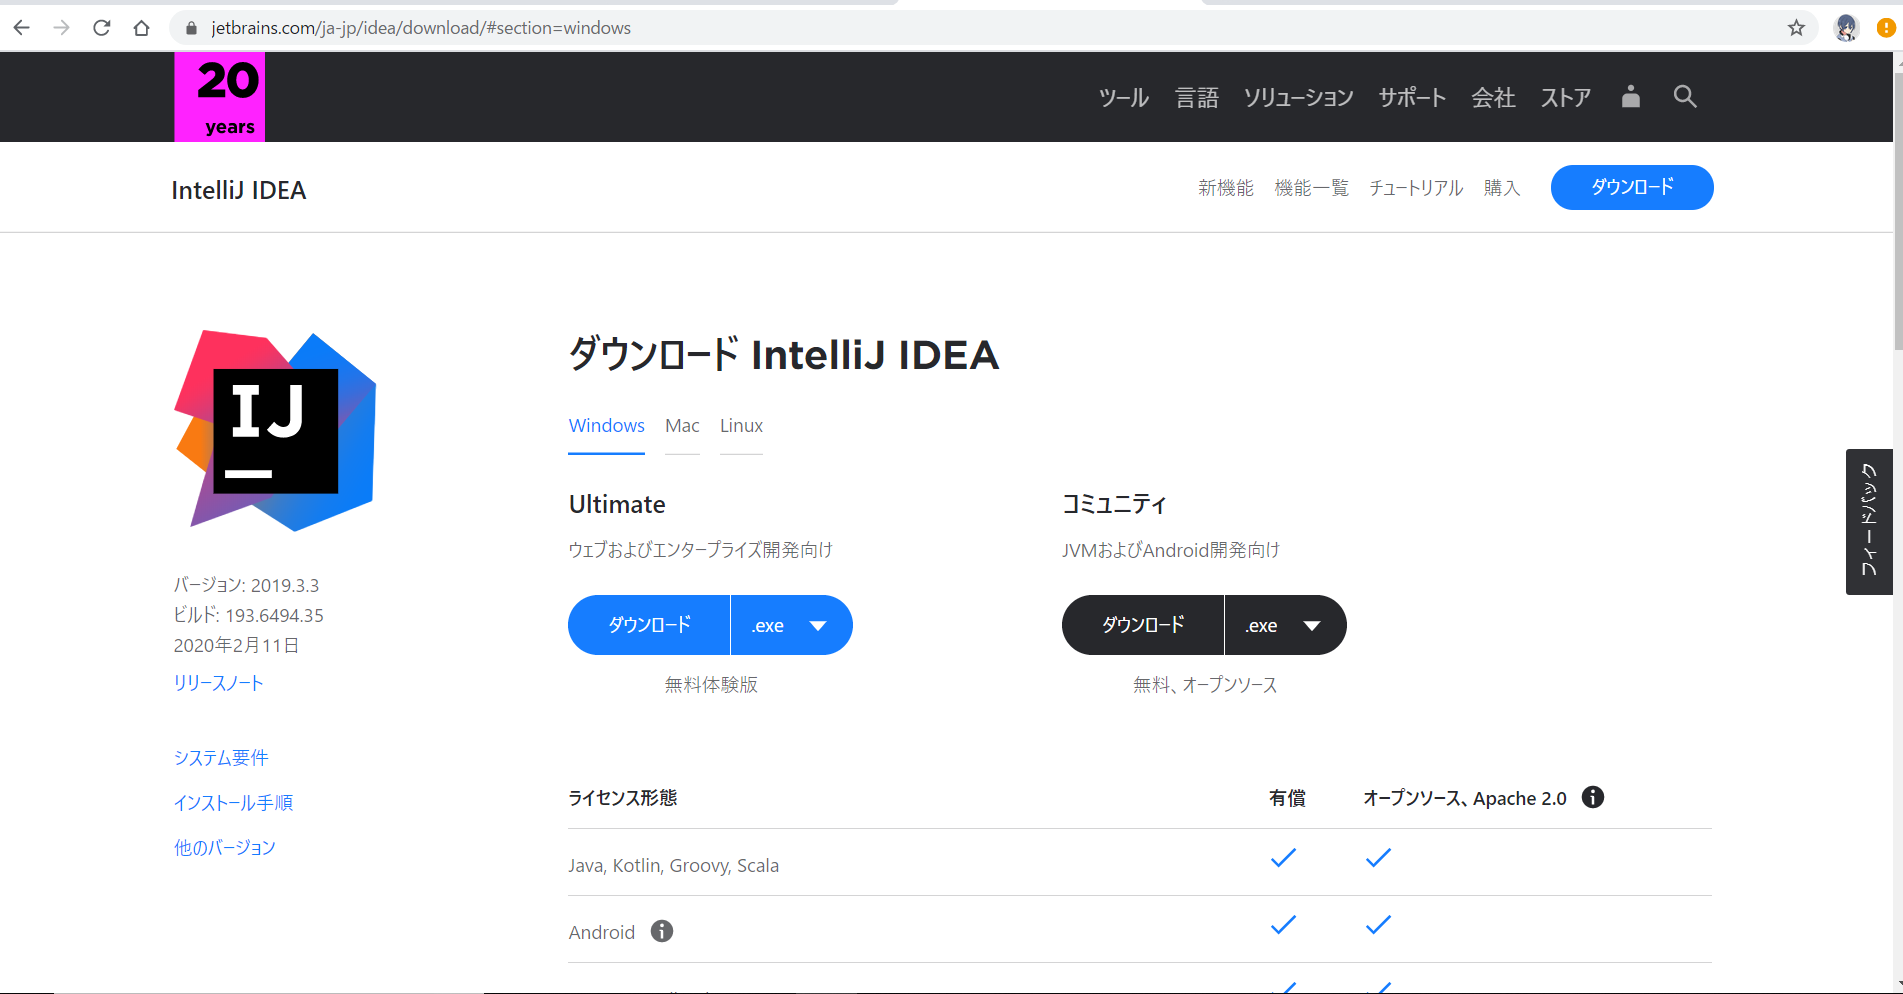Viewport: 1903px width, 994px height.
Task: Click the blue ダウンロード button in subheader
Action: pos(1632,187)
